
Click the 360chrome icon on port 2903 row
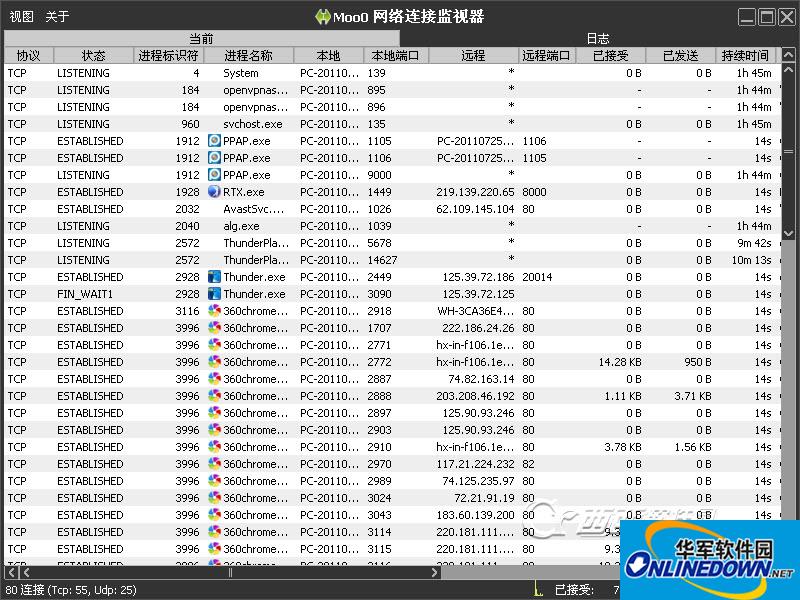(214, 430)
